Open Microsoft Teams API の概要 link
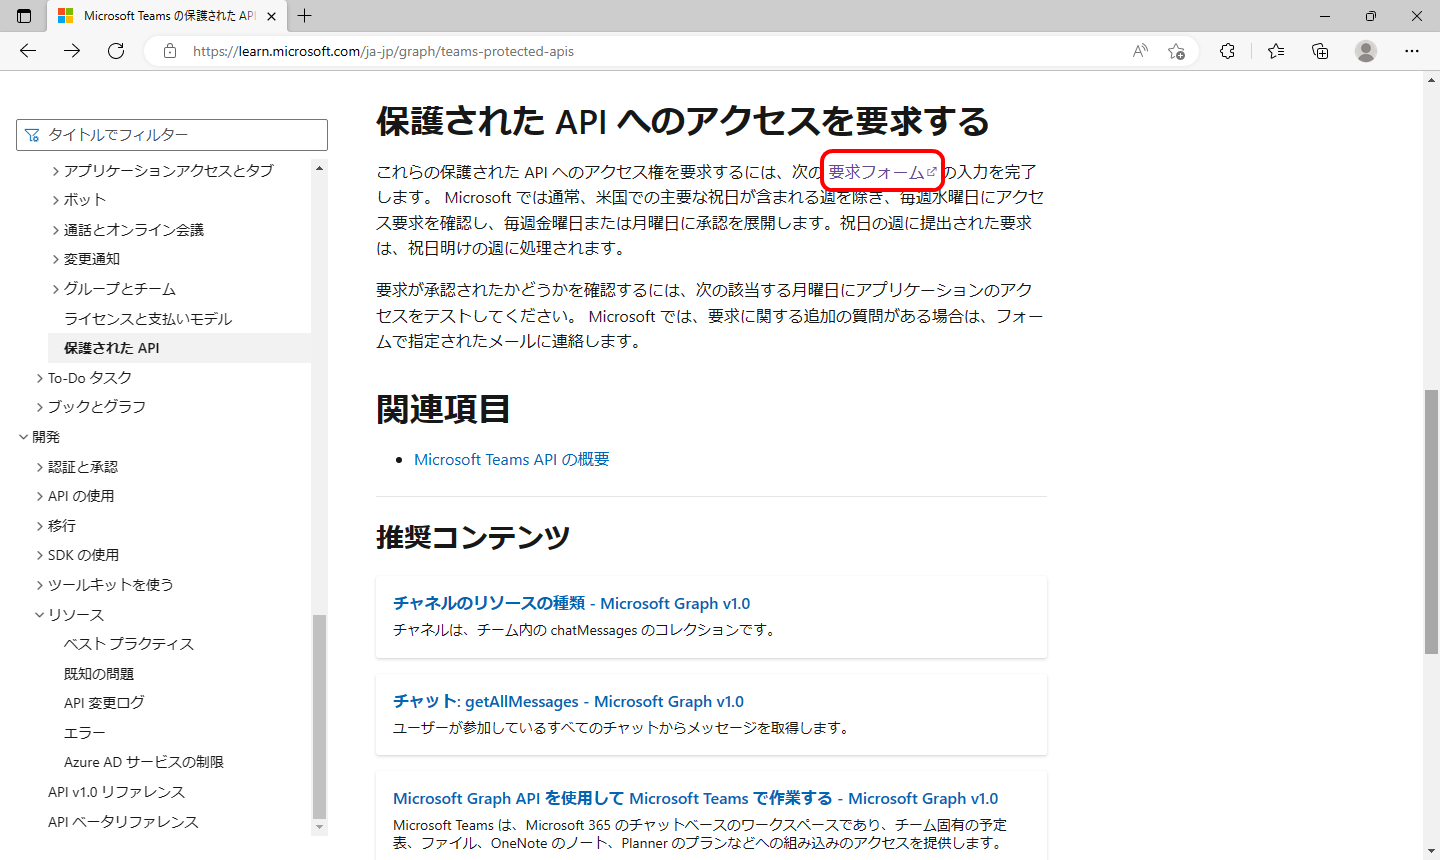1440x860 pixels. 512,459
